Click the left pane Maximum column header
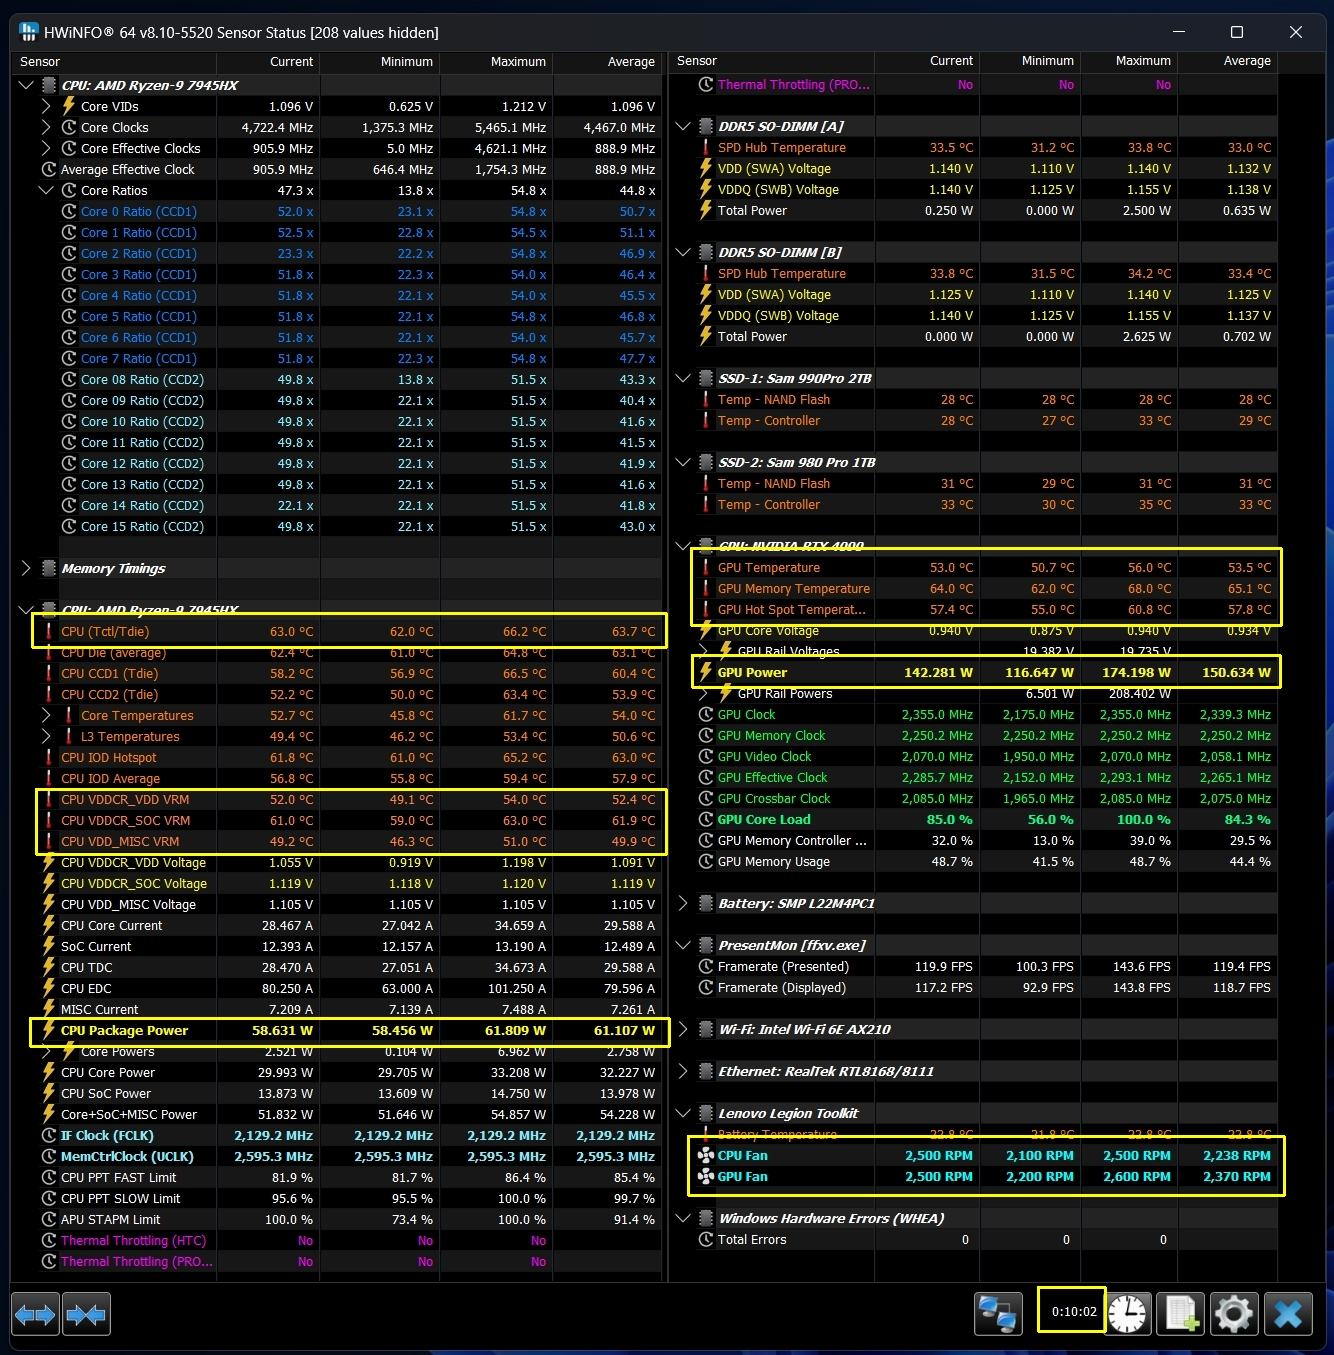Image resolution: width=1334 pixels, height=1355 pixels. [x=496, y=61]
